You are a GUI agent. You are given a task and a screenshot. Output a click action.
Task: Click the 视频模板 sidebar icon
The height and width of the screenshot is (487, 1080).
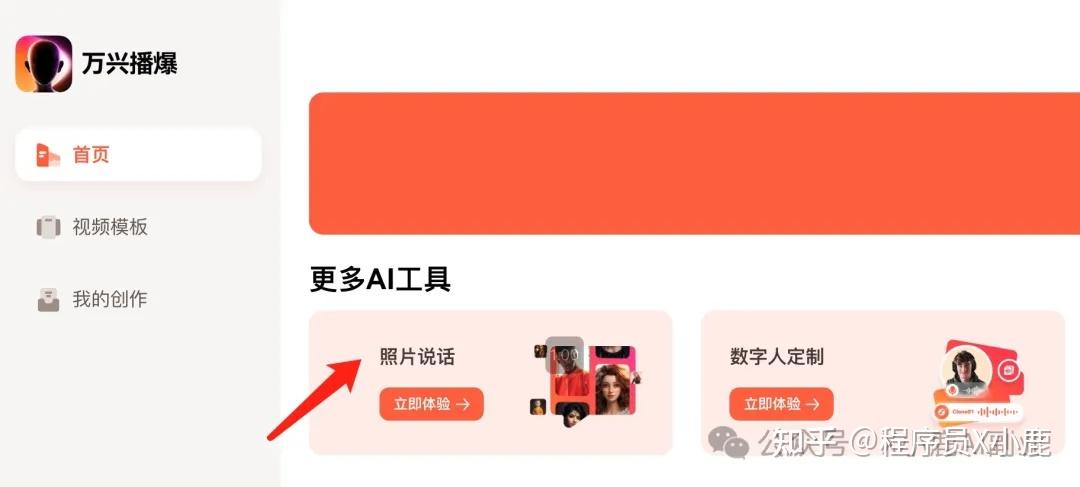click(48, 227)
